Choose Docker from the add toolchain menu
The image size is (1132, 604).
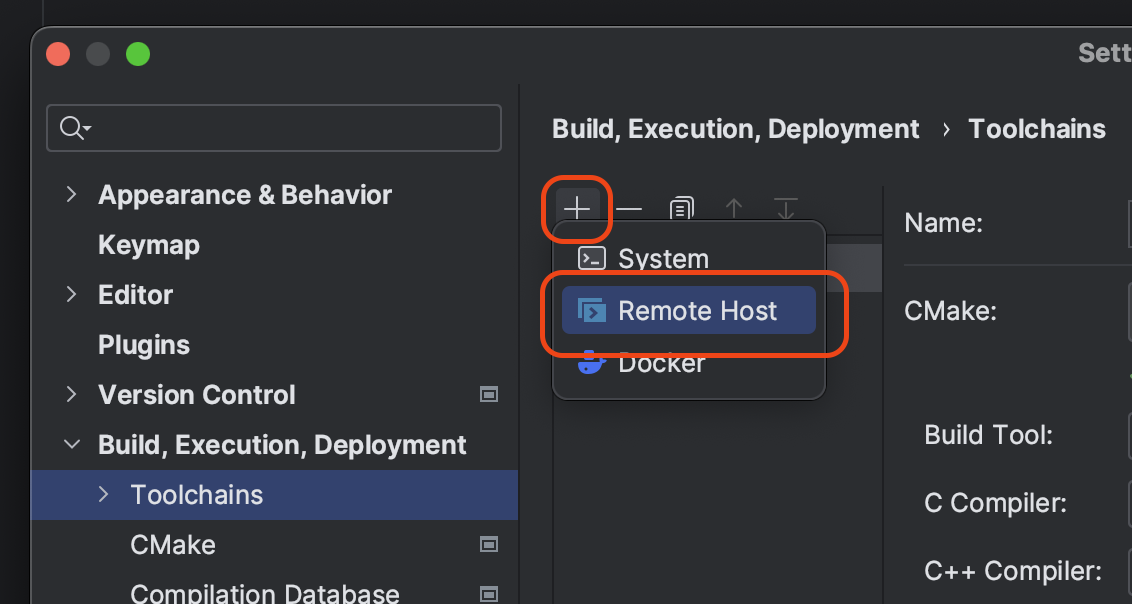click(689, 362)
